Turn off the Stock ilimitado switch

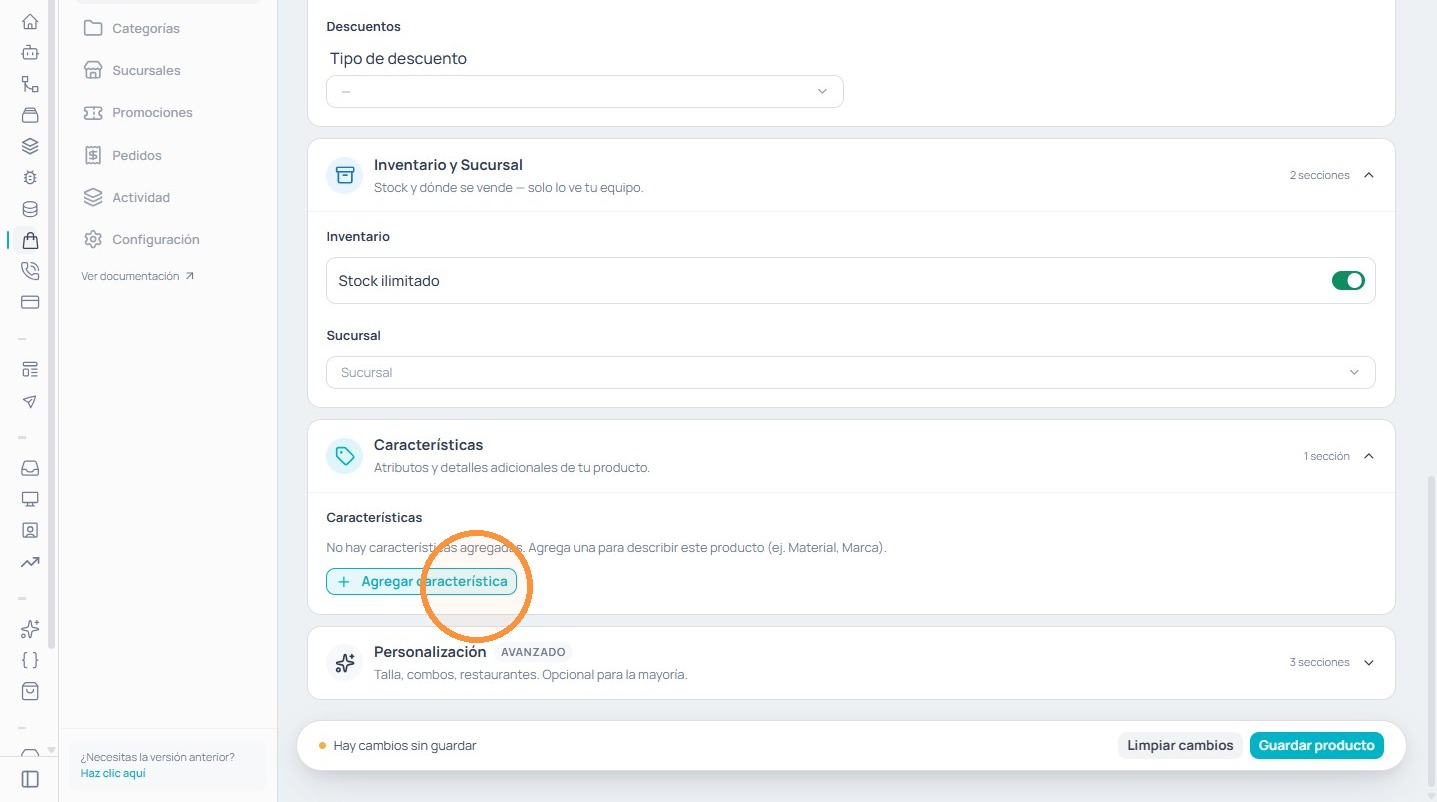pos(1348,281)
